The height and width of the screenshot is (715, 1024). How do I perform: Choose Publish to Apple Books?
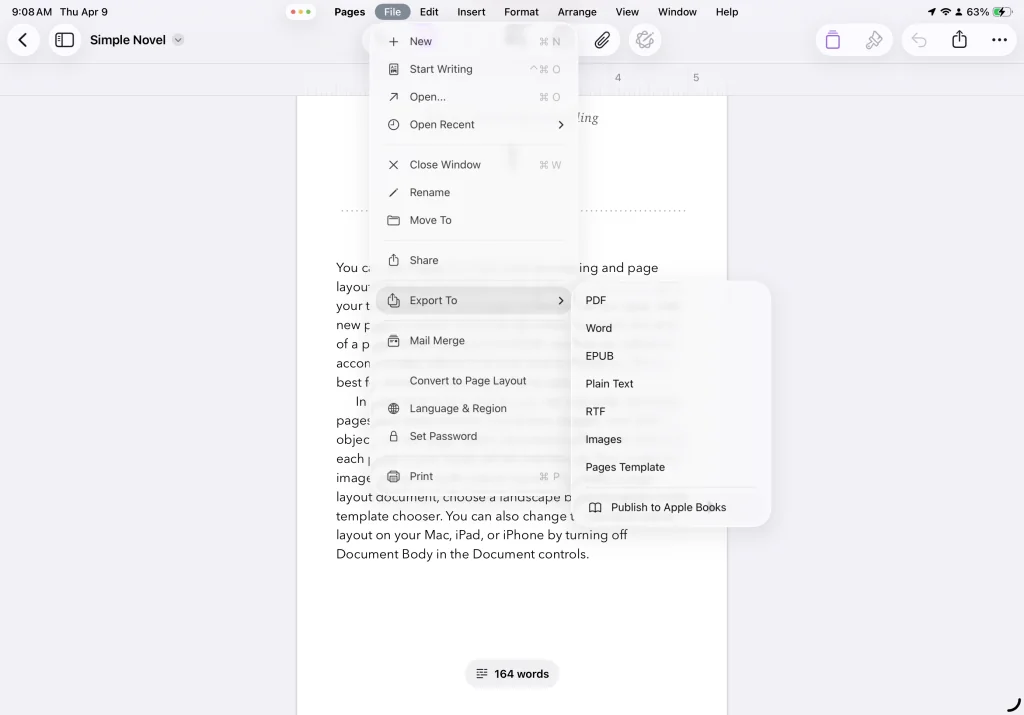[x=671, y=507]
